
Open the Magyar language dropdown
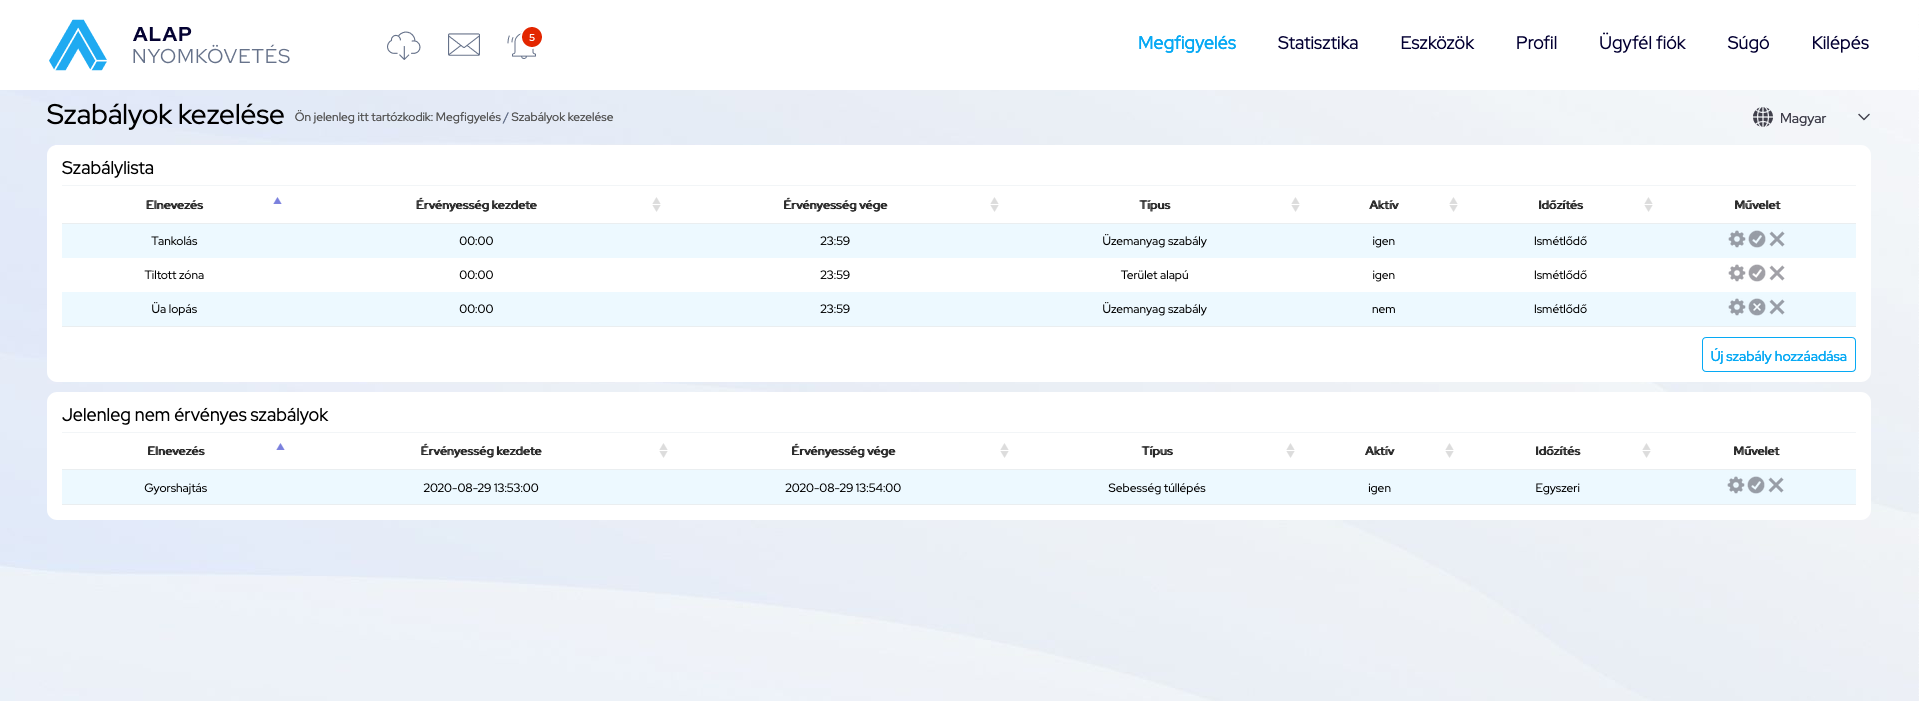pyautogui.click(x=1811, y=118)
